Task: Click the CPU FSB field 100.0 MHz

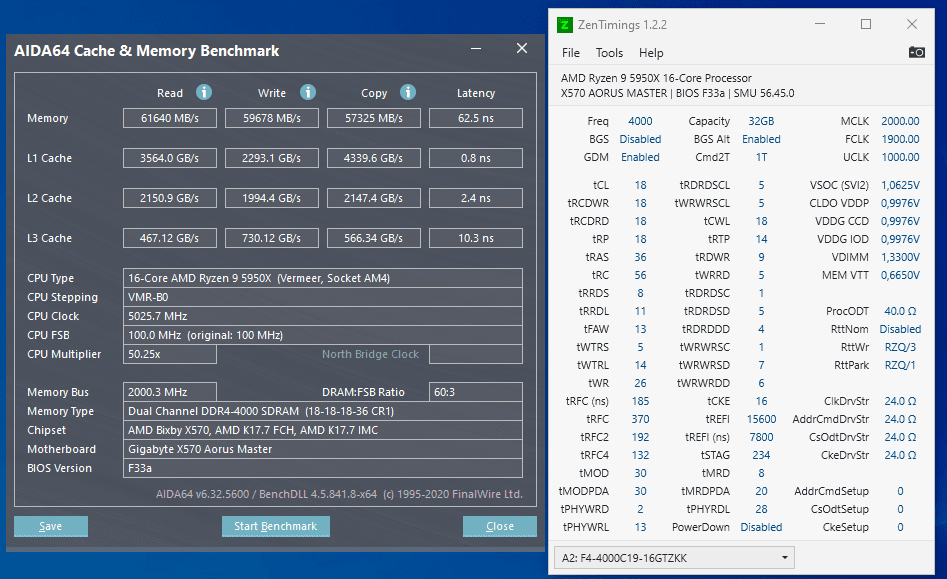Action: point(323,335)
